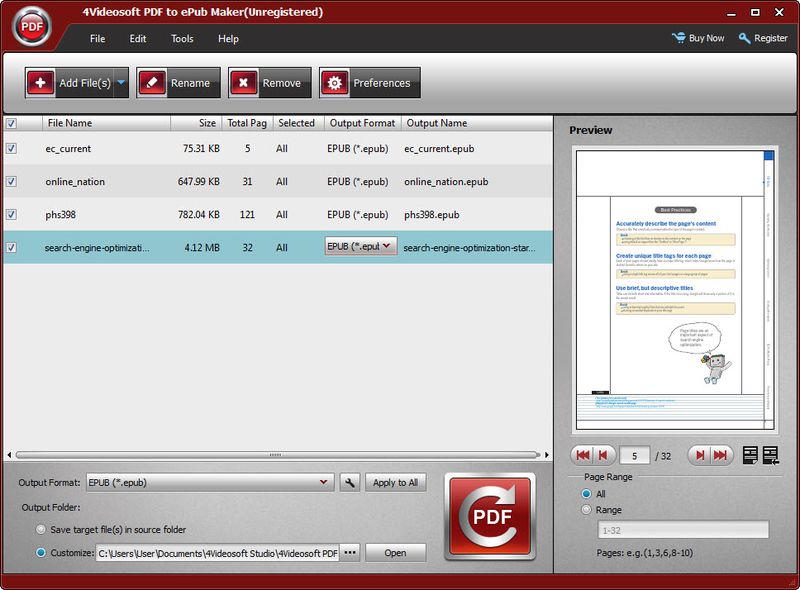800x590 pixels.
Task: Select the Save target files in source folder option
Action: coord(38,530)
